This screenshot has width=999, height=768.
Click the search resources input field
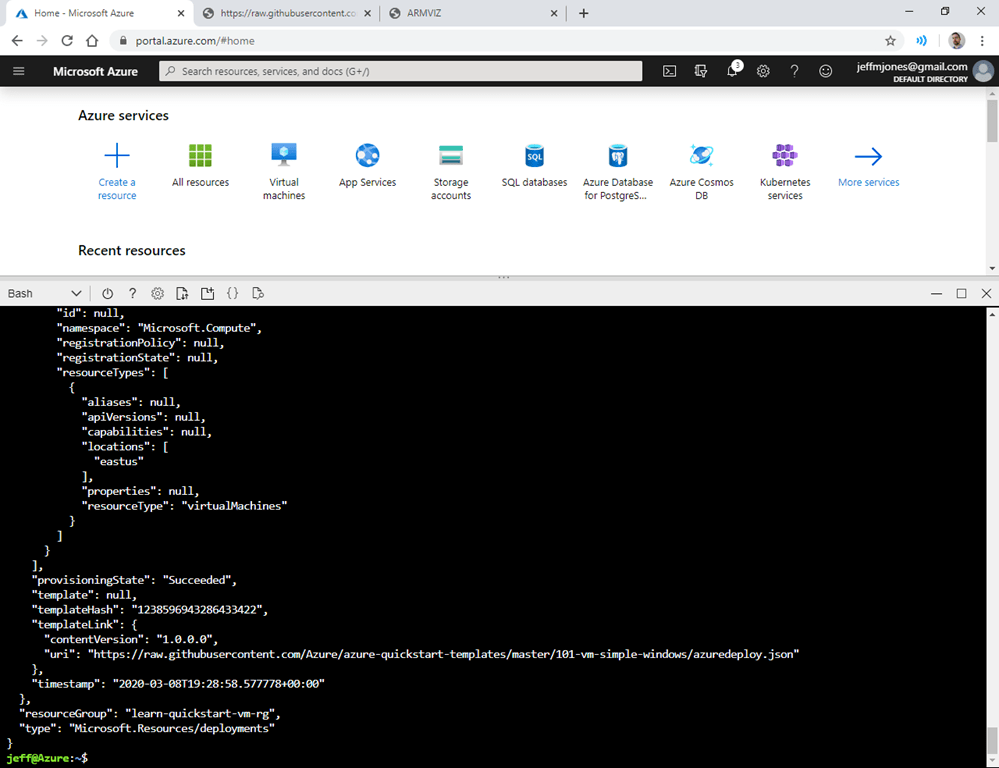(x=401, y=71)
